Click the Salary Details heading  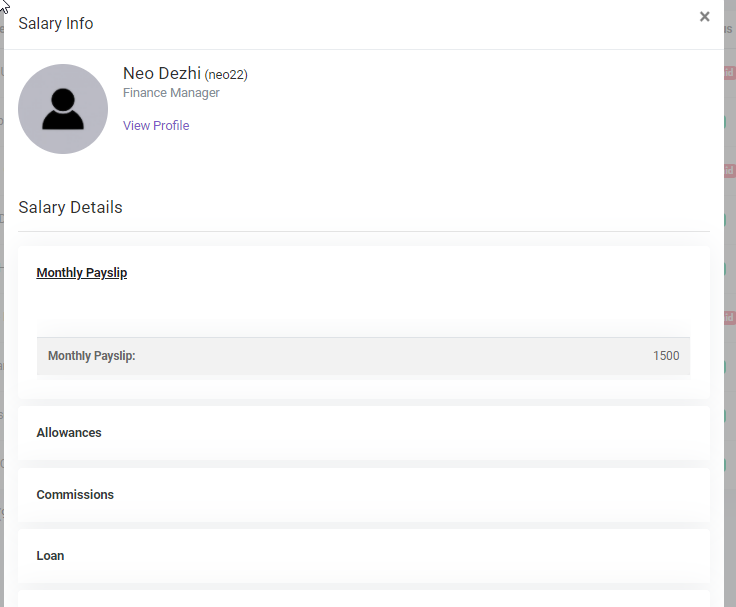pos(70,208)
